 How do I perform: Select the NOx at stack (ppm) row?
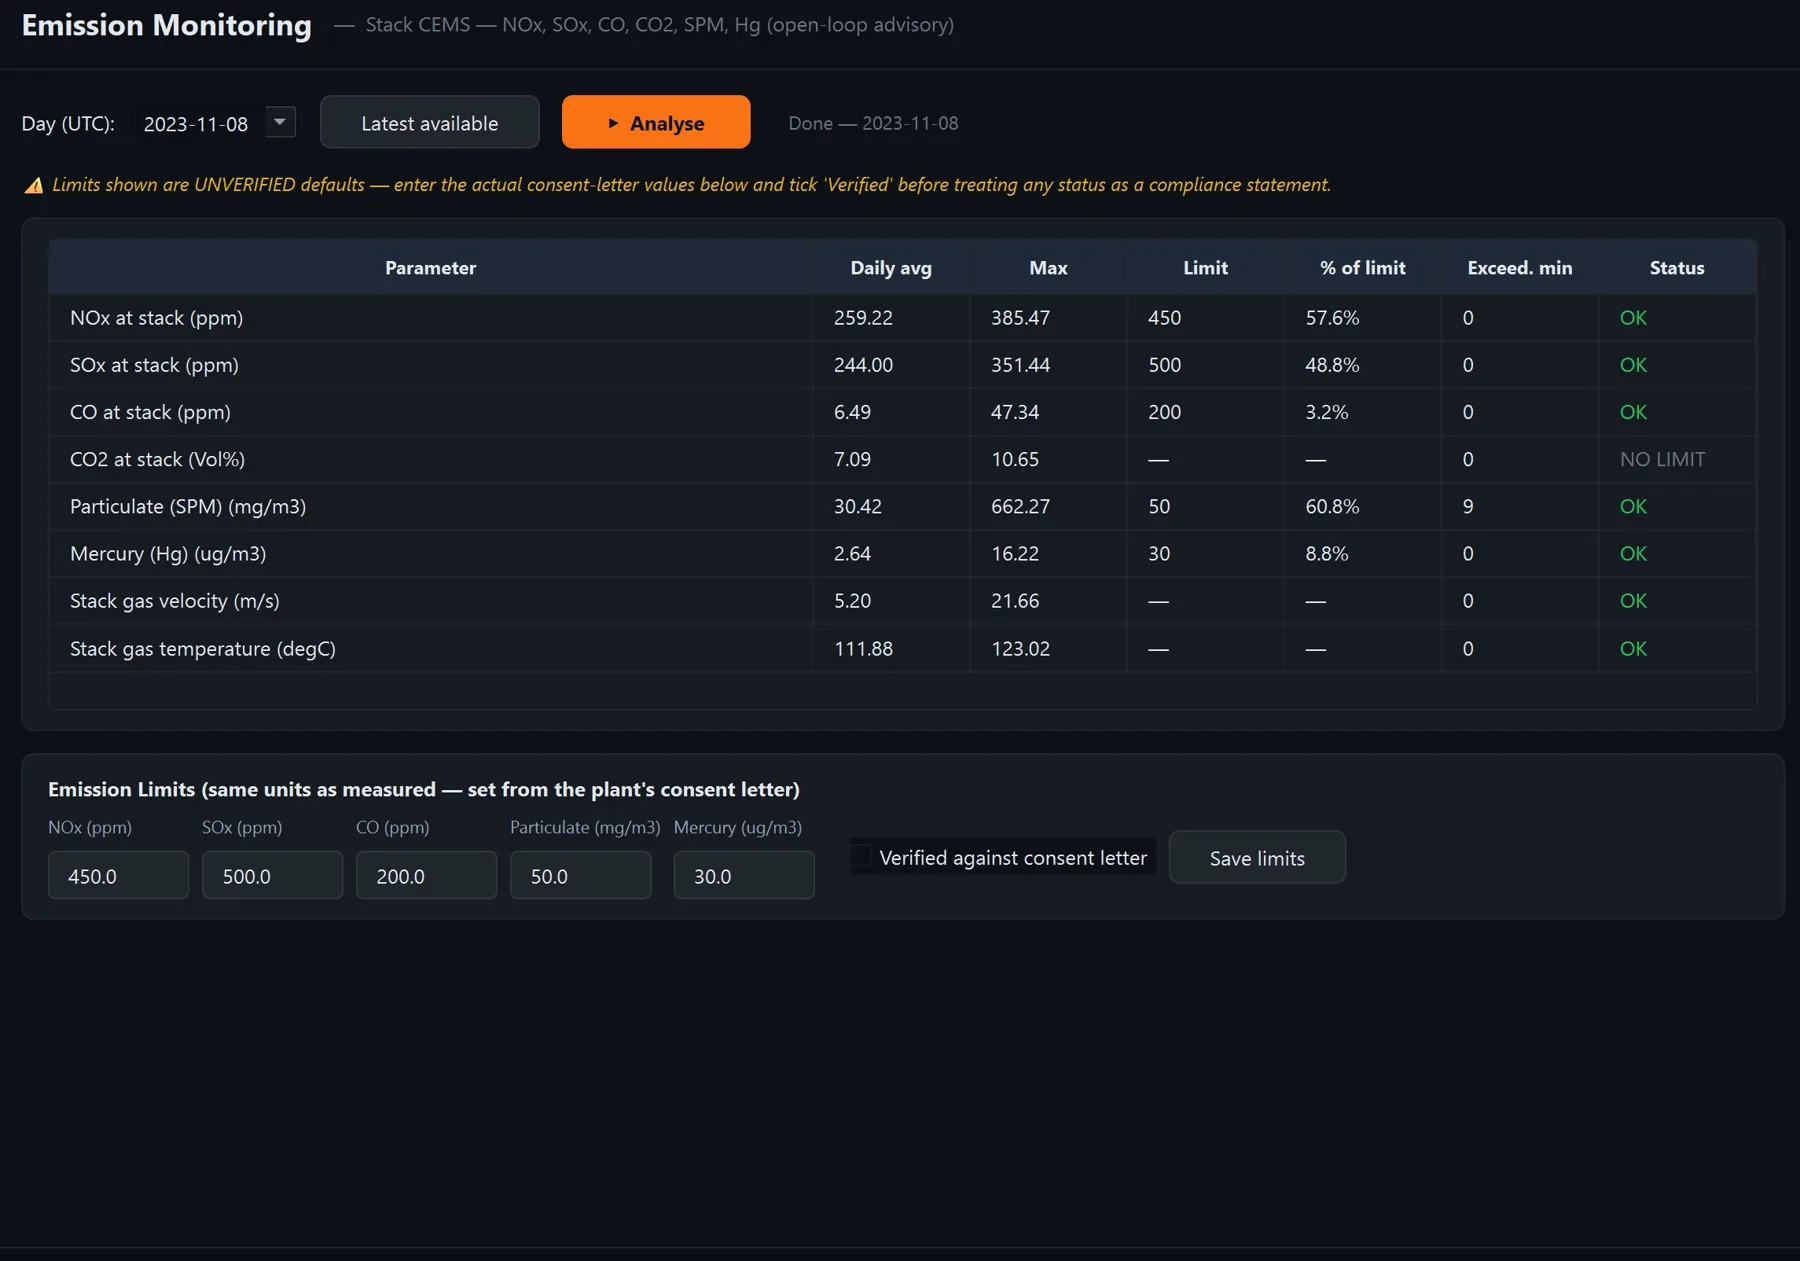tap(902, 317)
